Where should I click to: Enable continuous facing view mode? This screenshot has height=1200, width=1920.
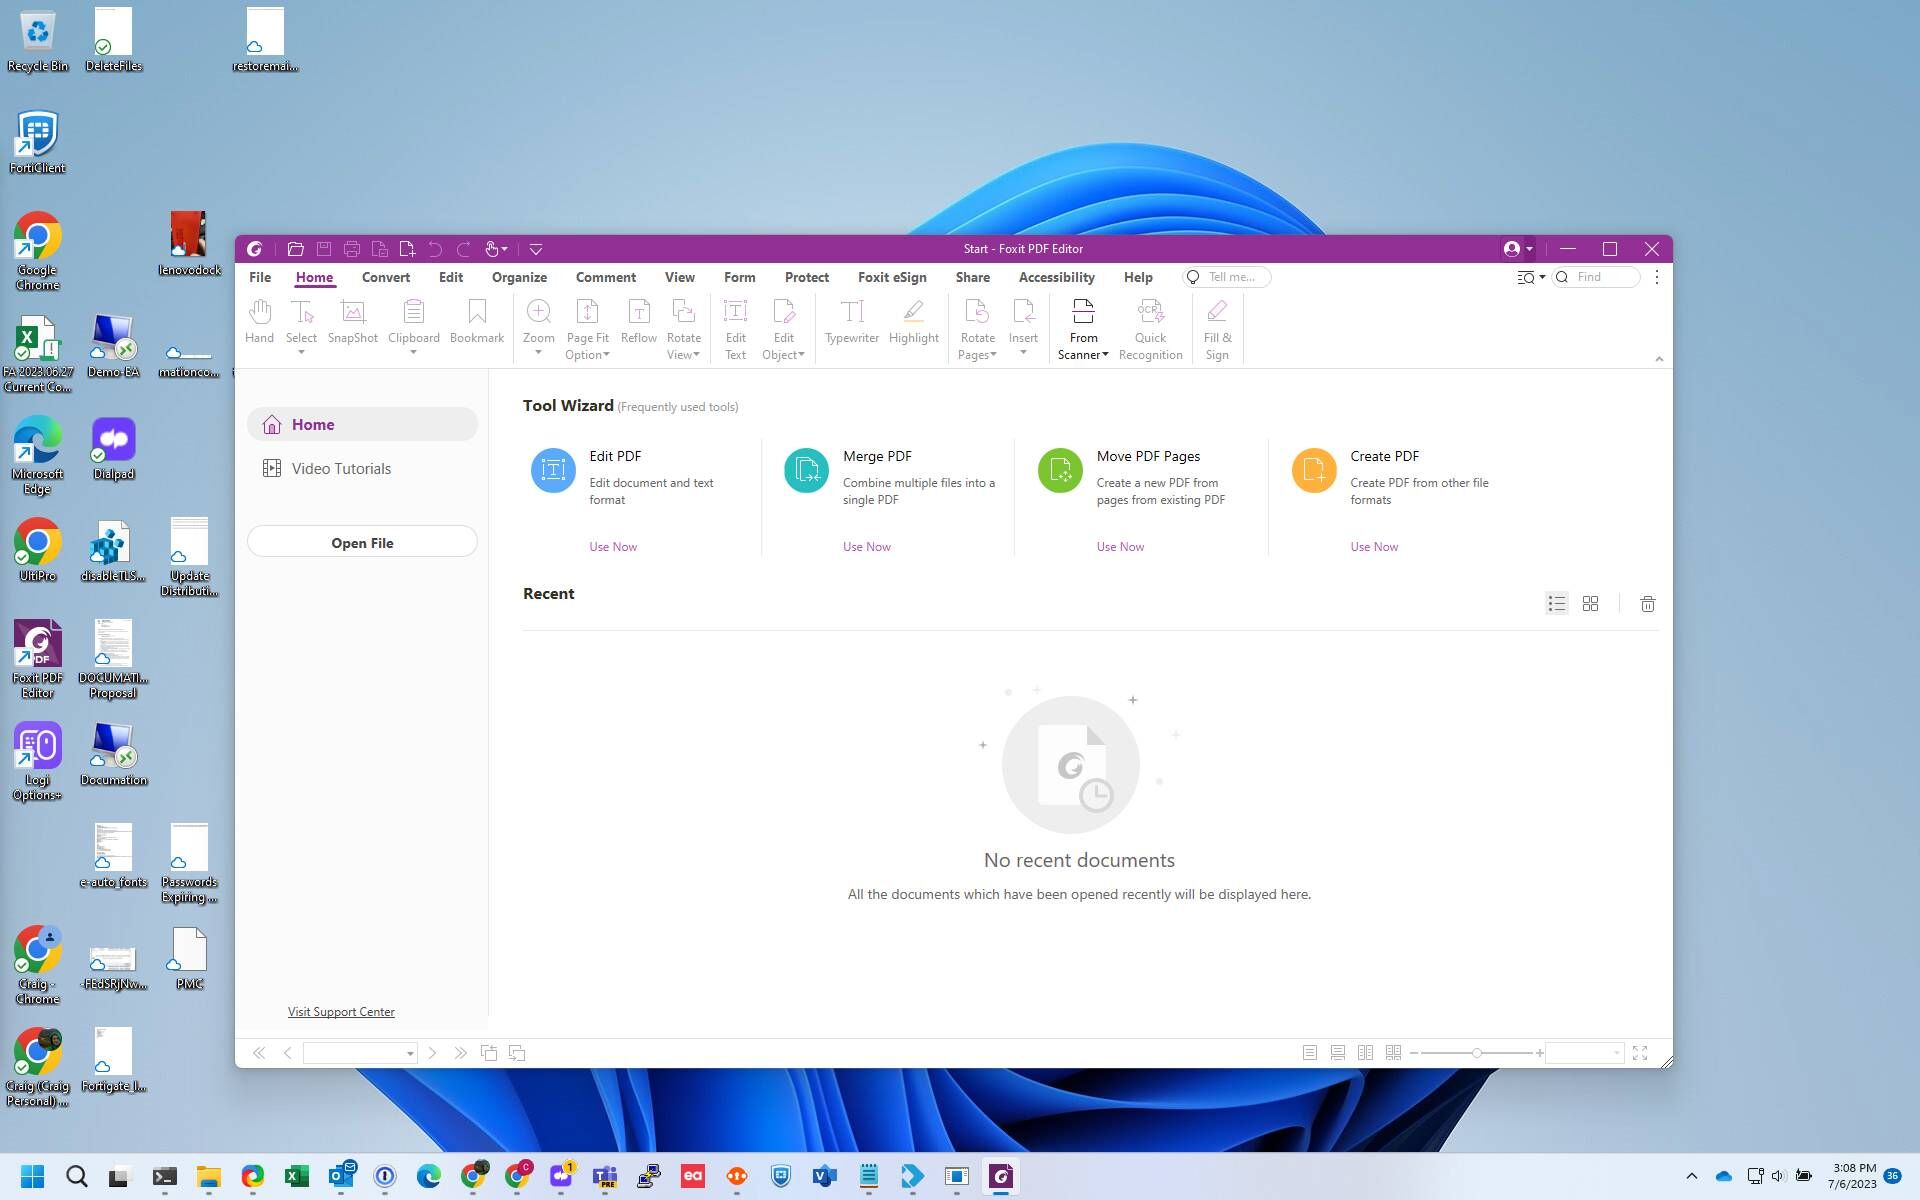(x=1393, y=1053)
